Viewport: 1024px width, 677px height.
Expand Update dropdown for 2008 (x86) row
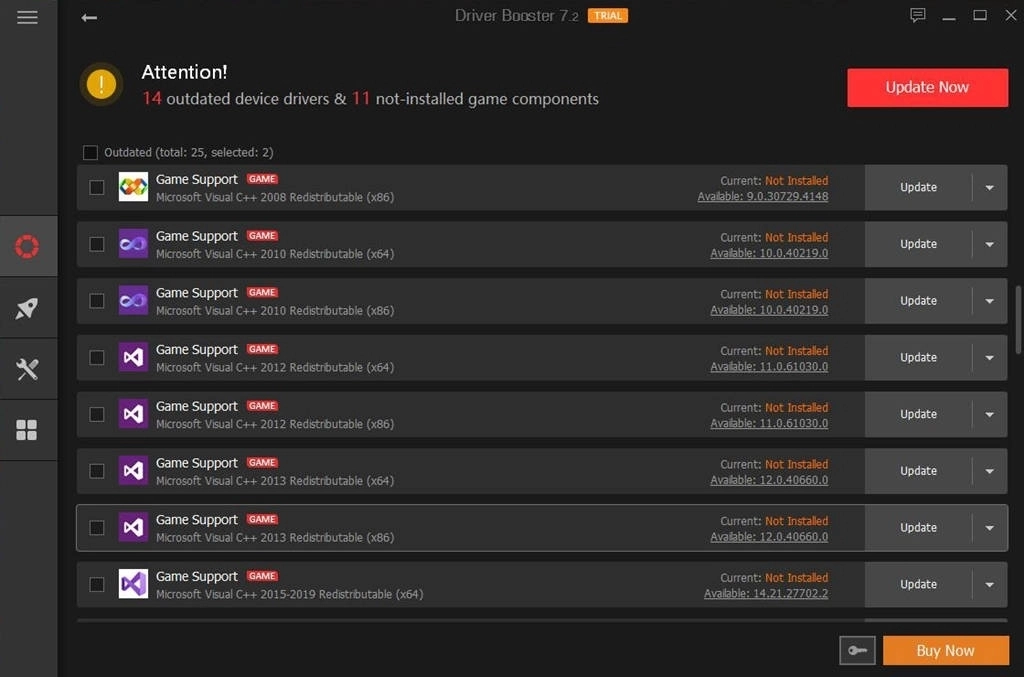tap(989, 187)
